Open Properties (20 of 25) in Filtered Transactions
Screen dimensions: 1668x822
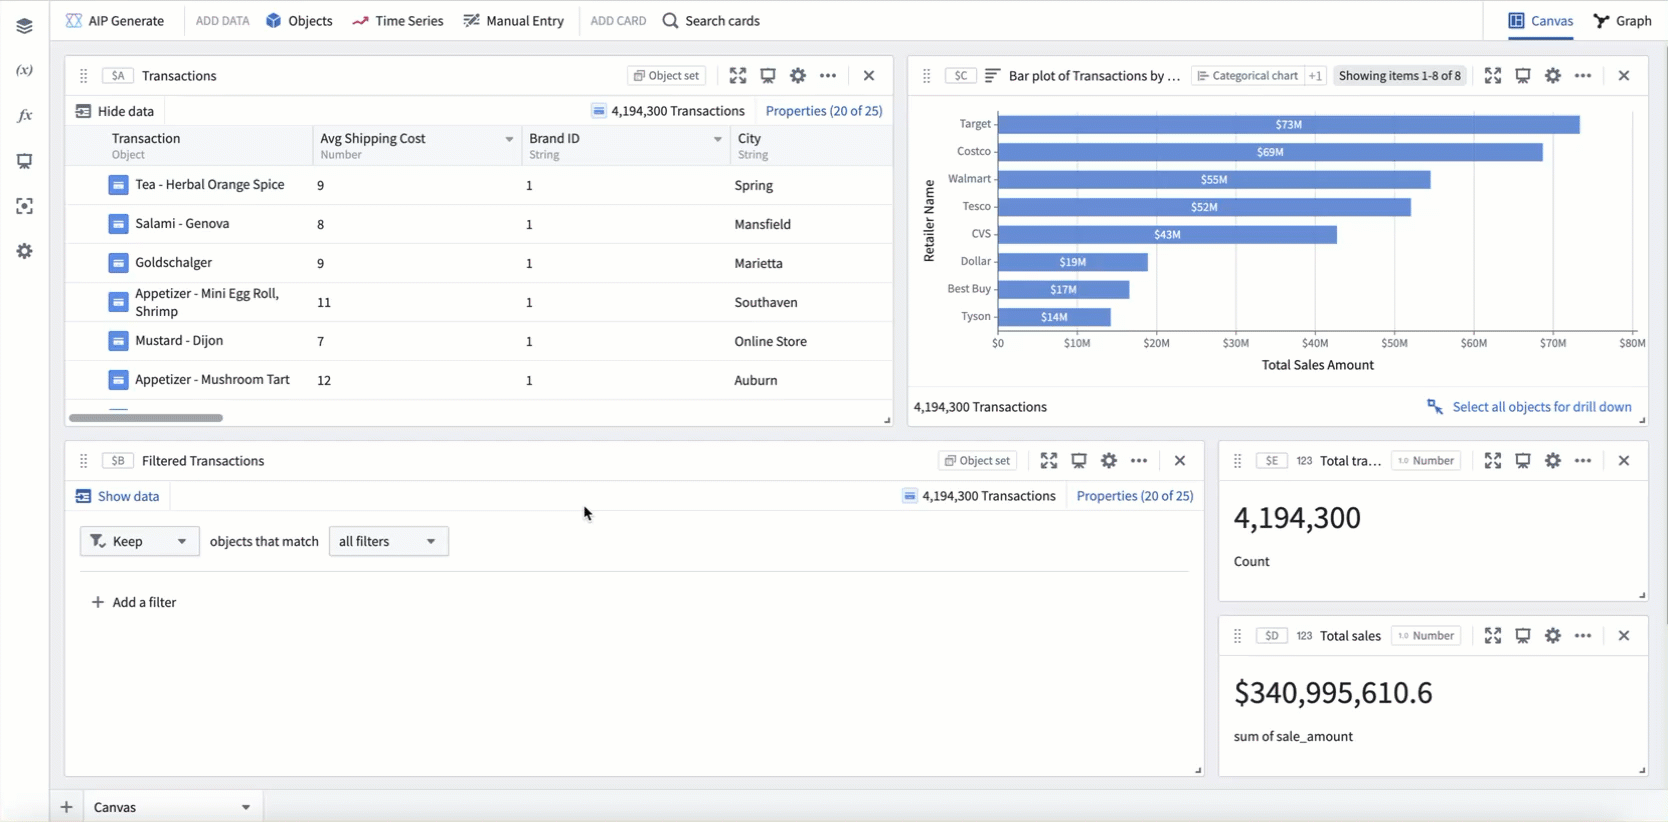pyautogui.click(x=1135, y=496)
